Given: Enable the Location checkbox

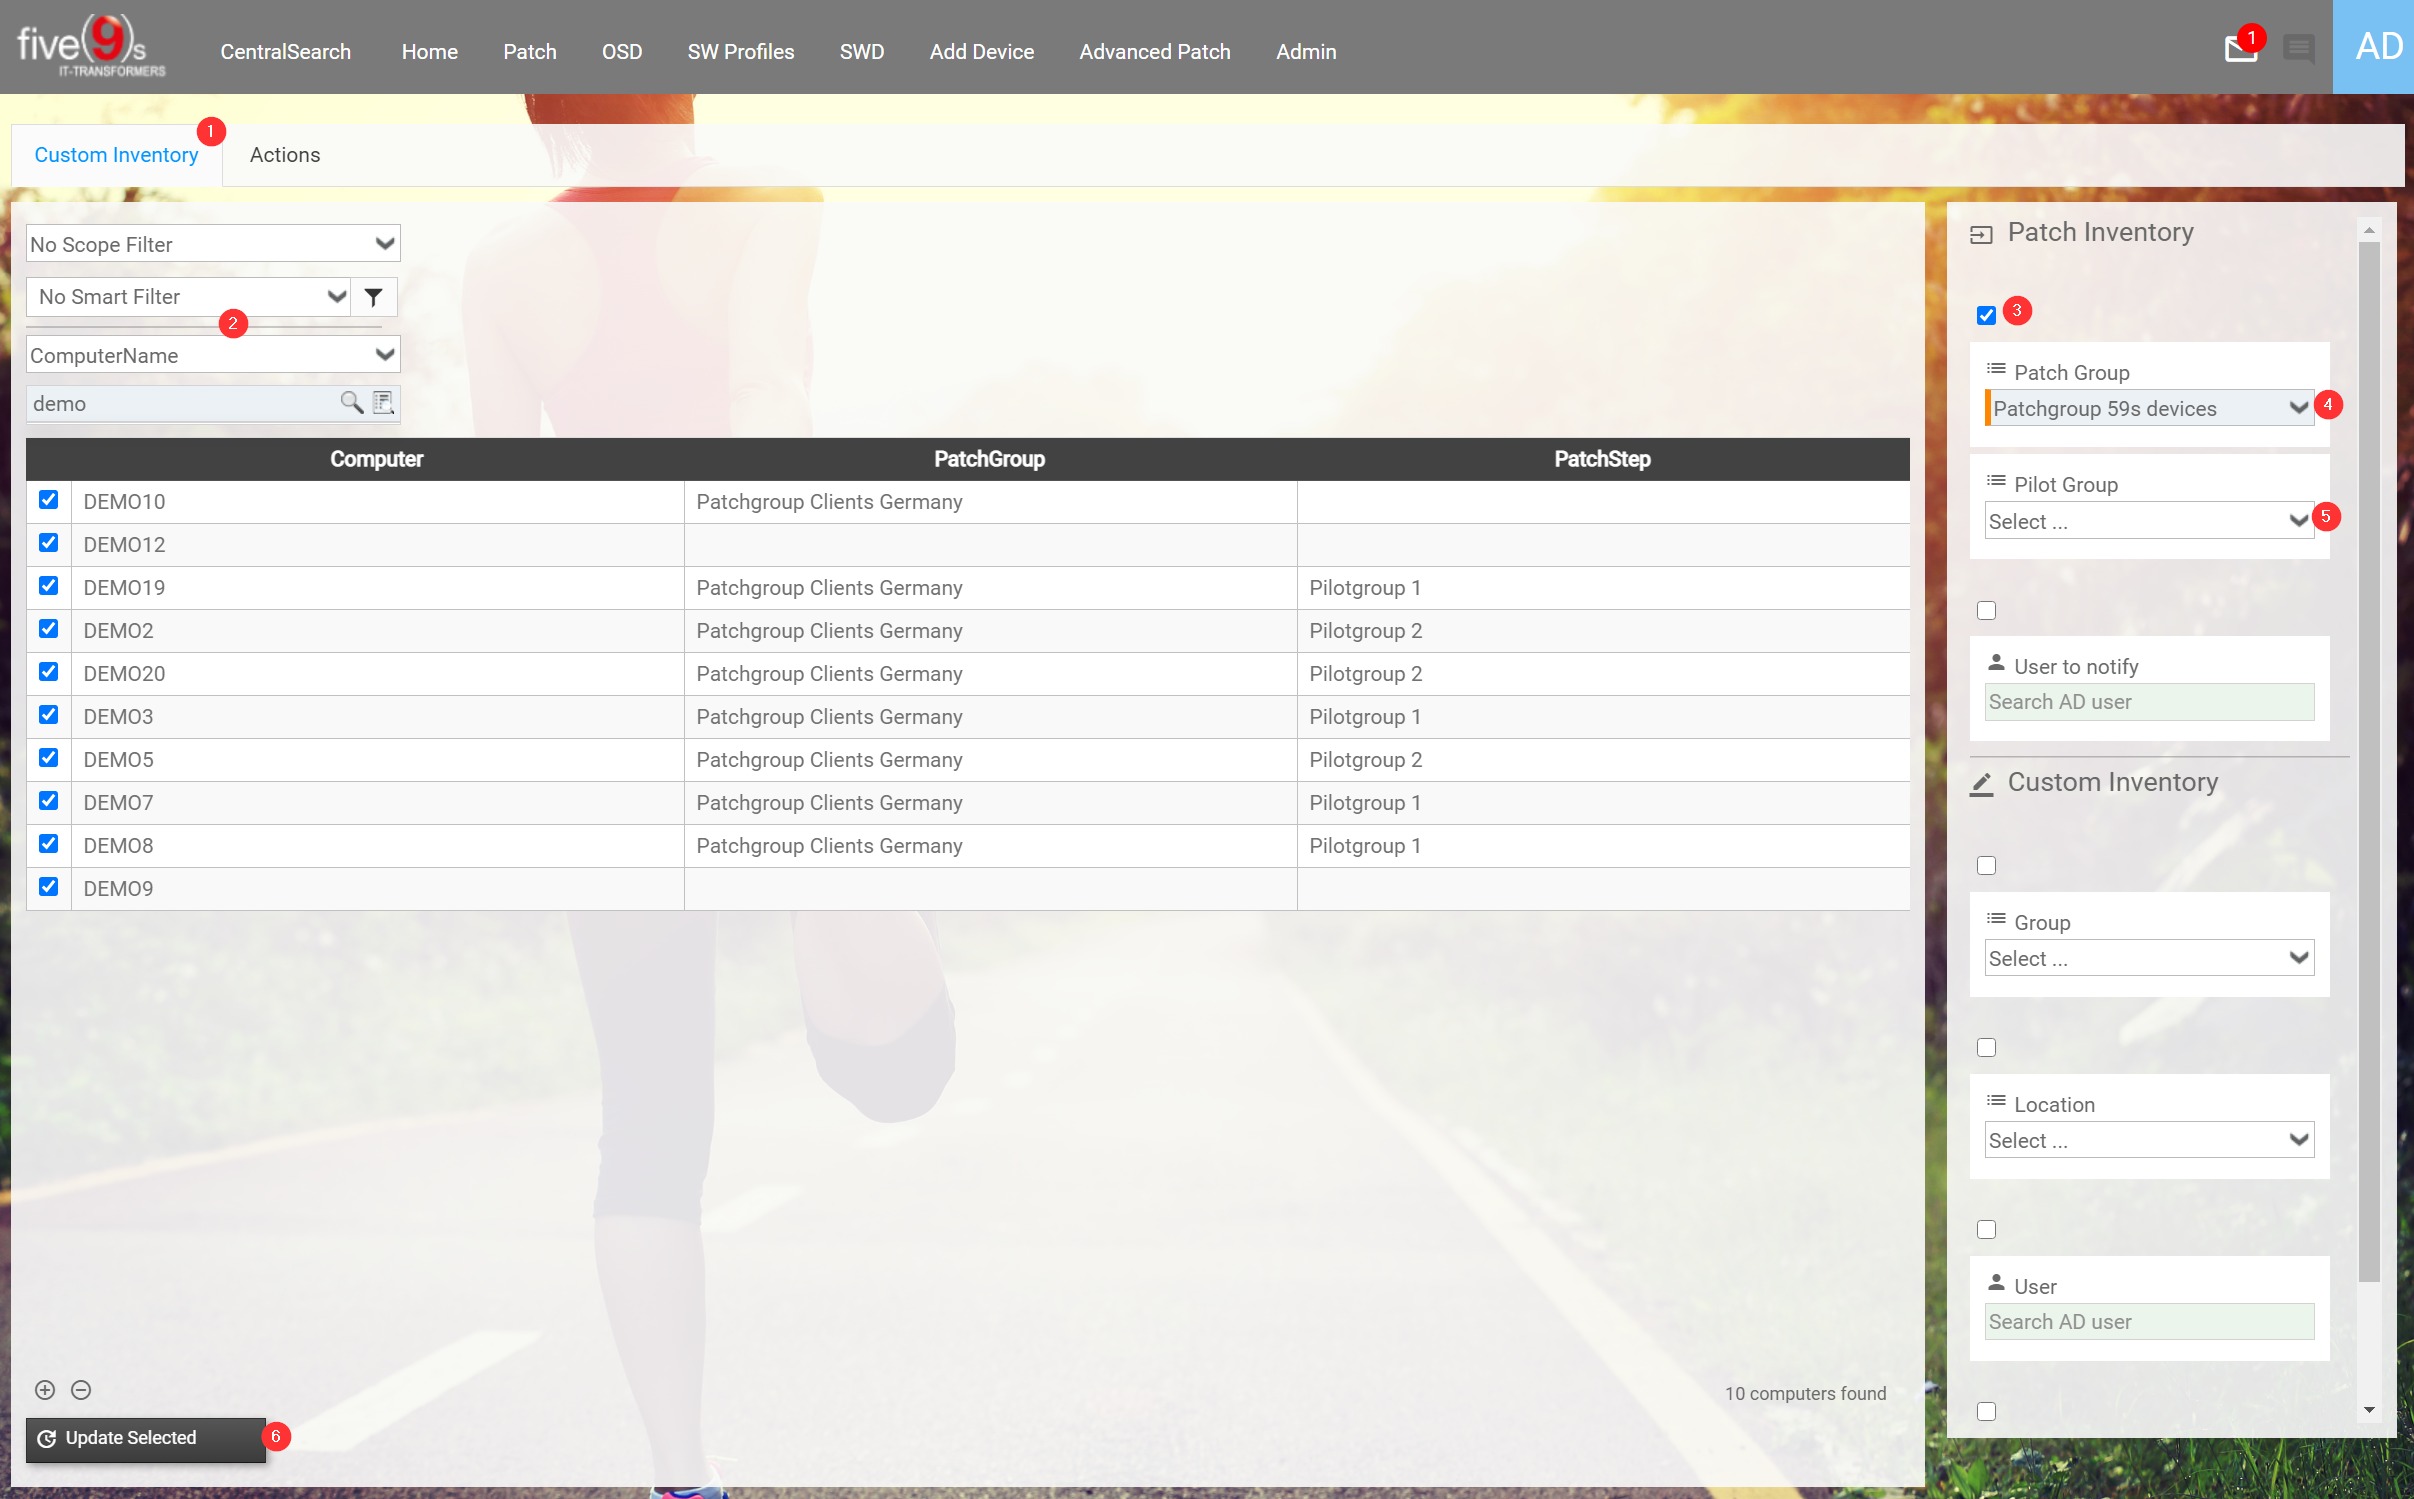Looking at the screenshot, I should click(1986, 1048).
